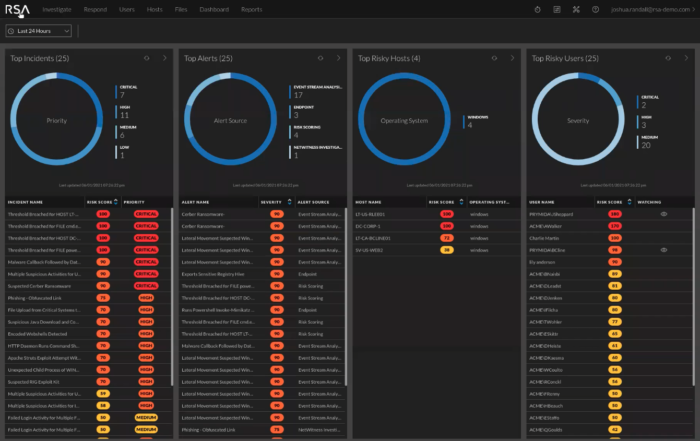Click risk score 170 badge in users

(615, 226)
